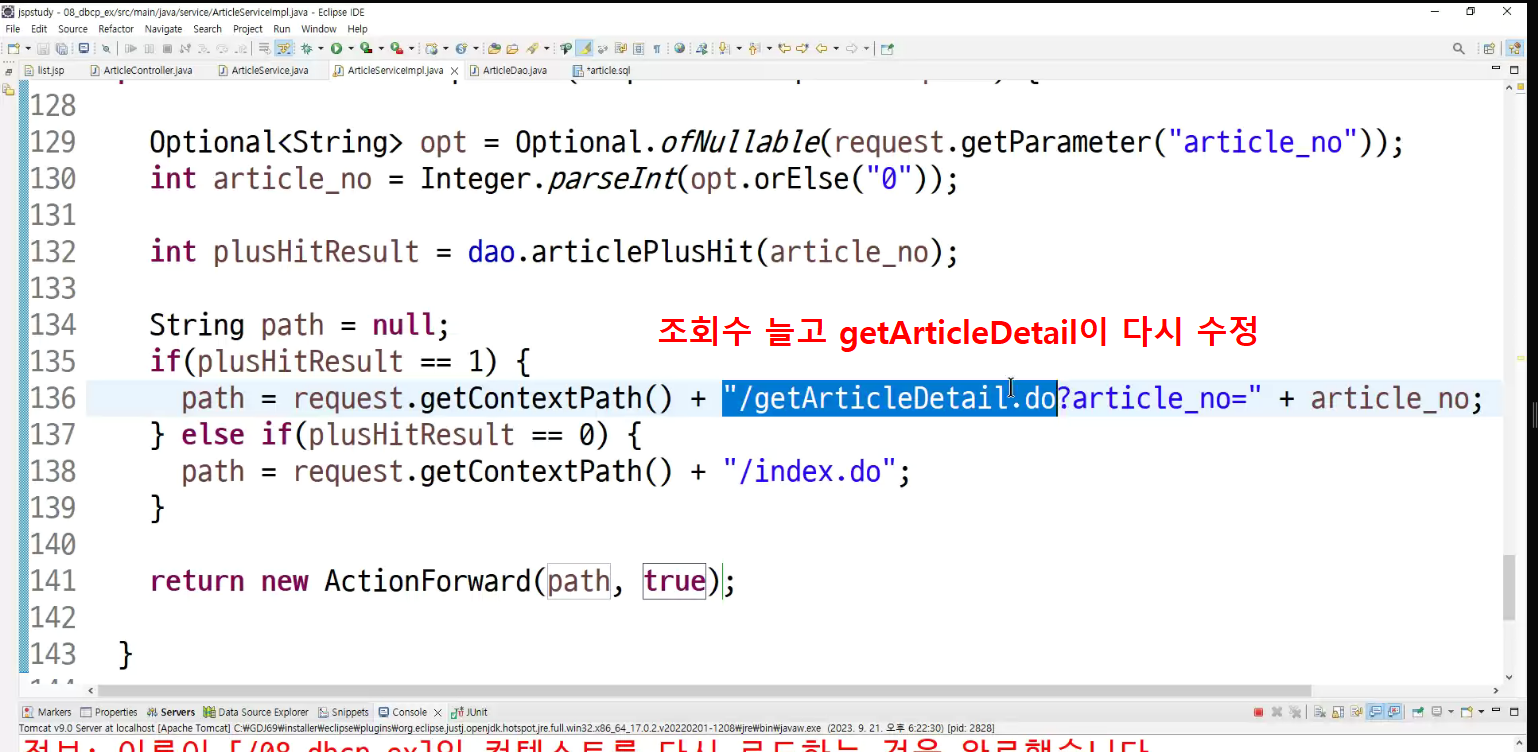Open the Snippets view tab
Screen dimensions: 1538x752
pyautogui.click(x=344, y=712)
